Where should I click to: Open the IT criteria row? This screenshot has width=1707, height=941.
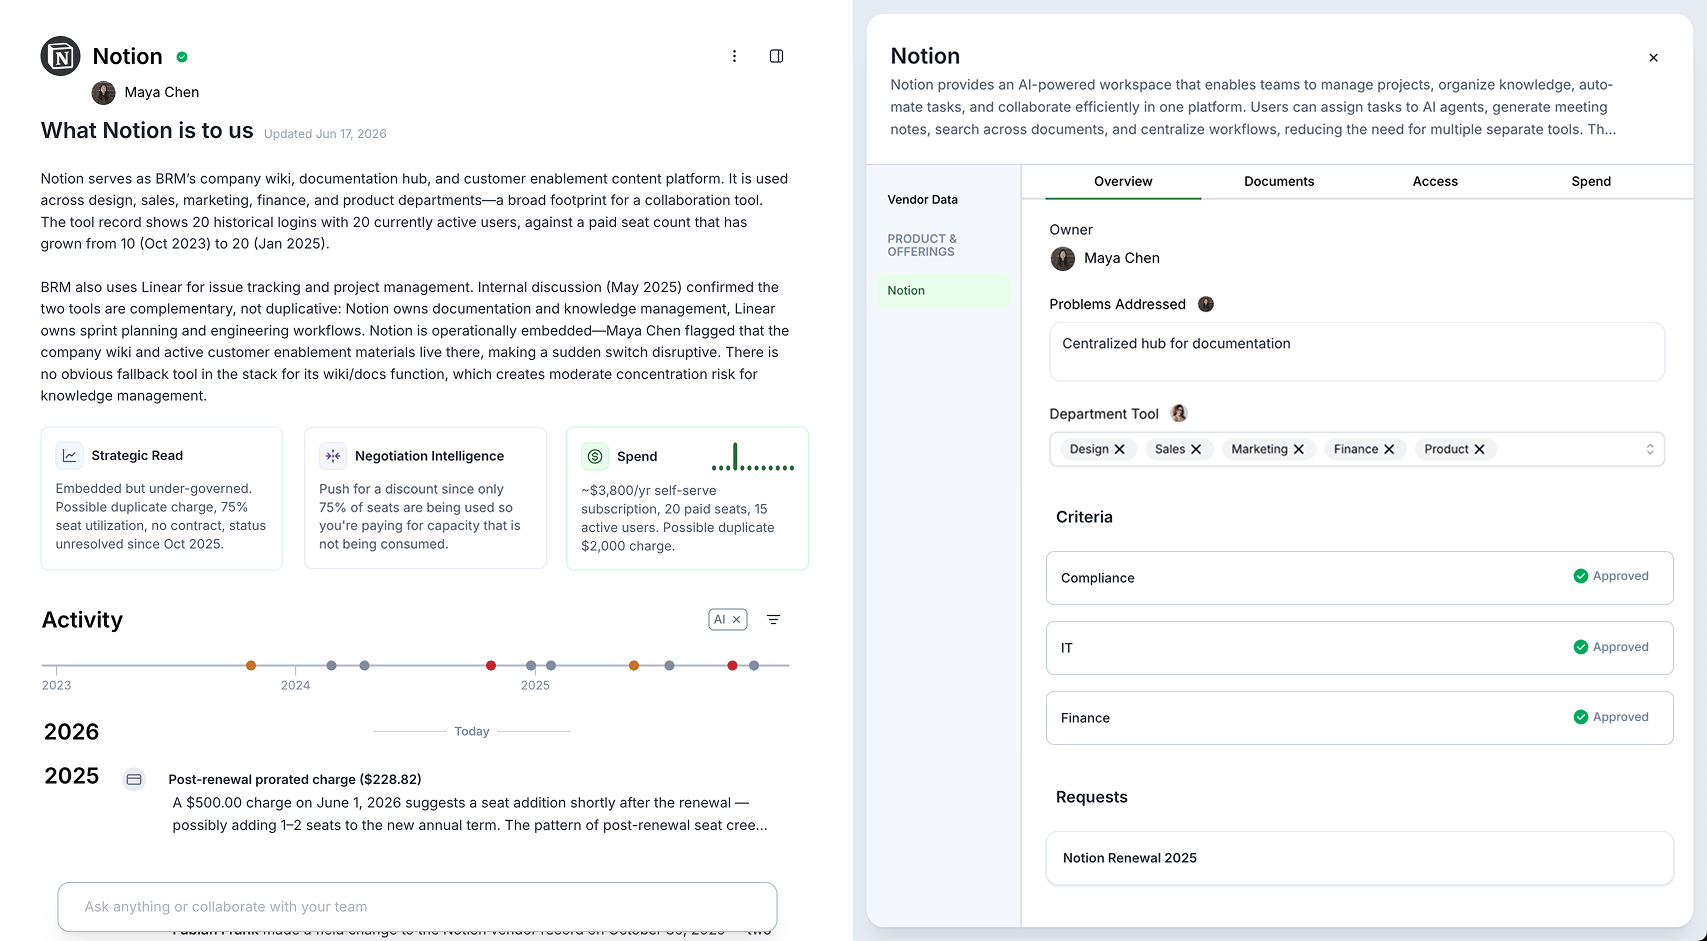(1360, 648)
